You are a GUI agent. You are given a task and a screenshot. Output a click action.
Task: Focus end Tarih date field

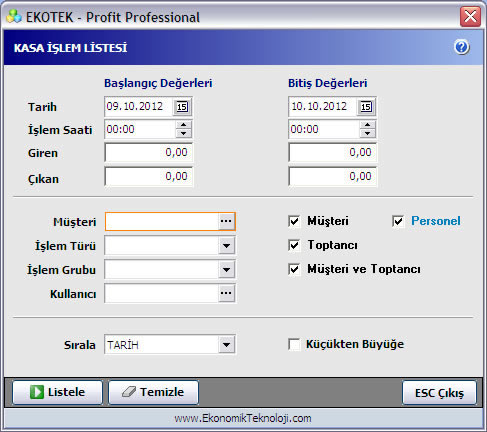(x=323, y=107)
